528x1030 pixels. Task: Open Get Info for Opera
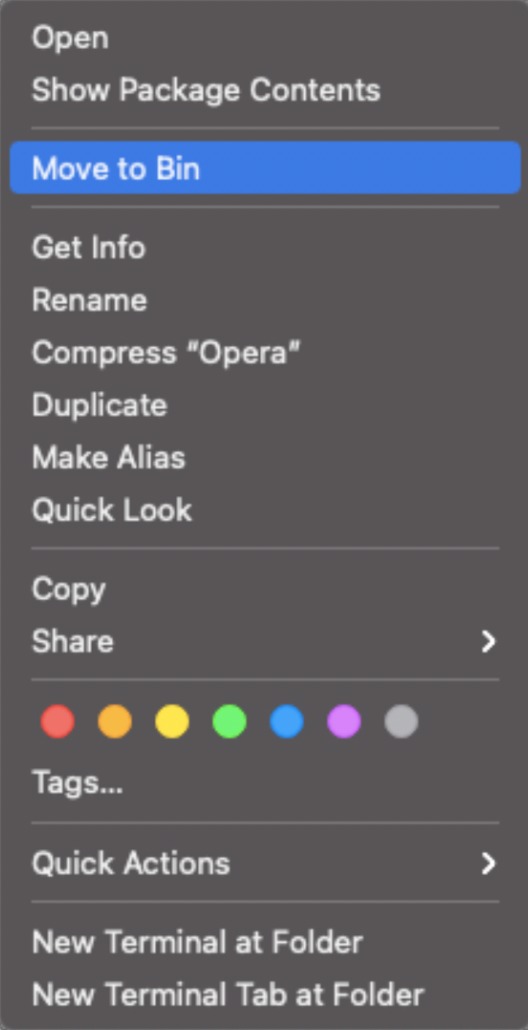265,248
